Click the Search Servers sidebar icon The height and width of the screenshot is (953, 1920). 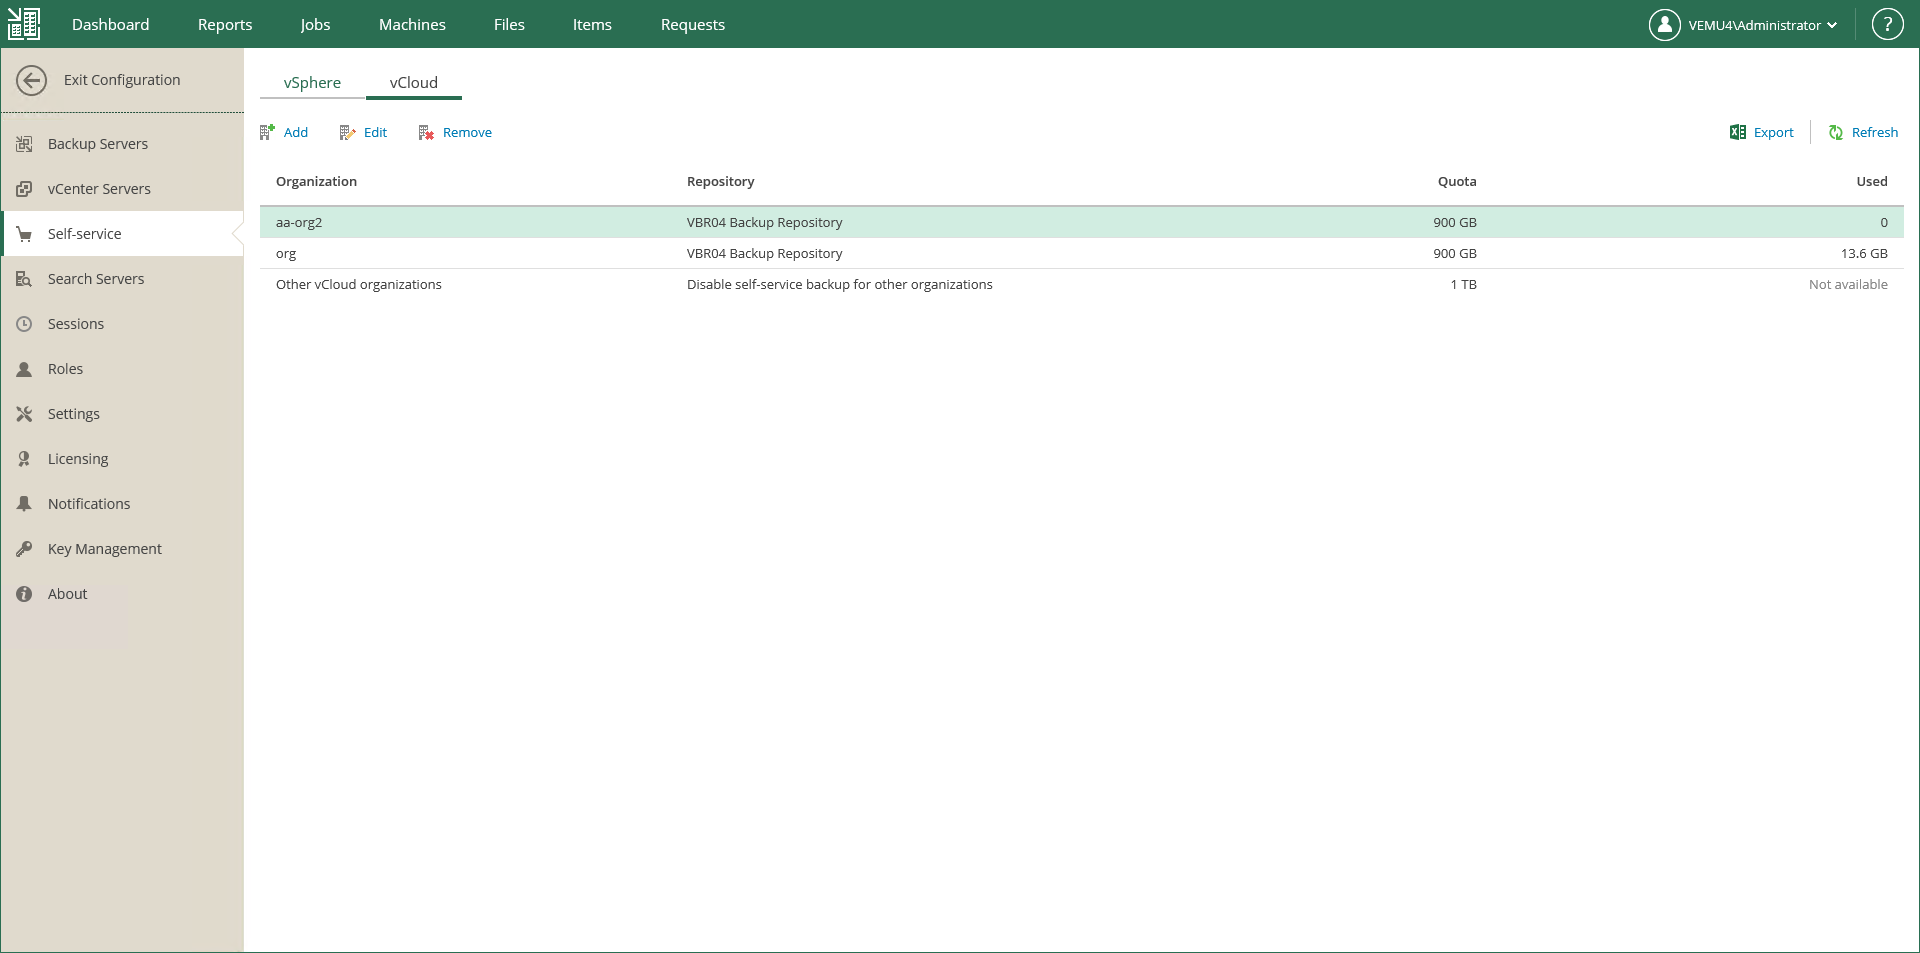click(x=24, y=279)
